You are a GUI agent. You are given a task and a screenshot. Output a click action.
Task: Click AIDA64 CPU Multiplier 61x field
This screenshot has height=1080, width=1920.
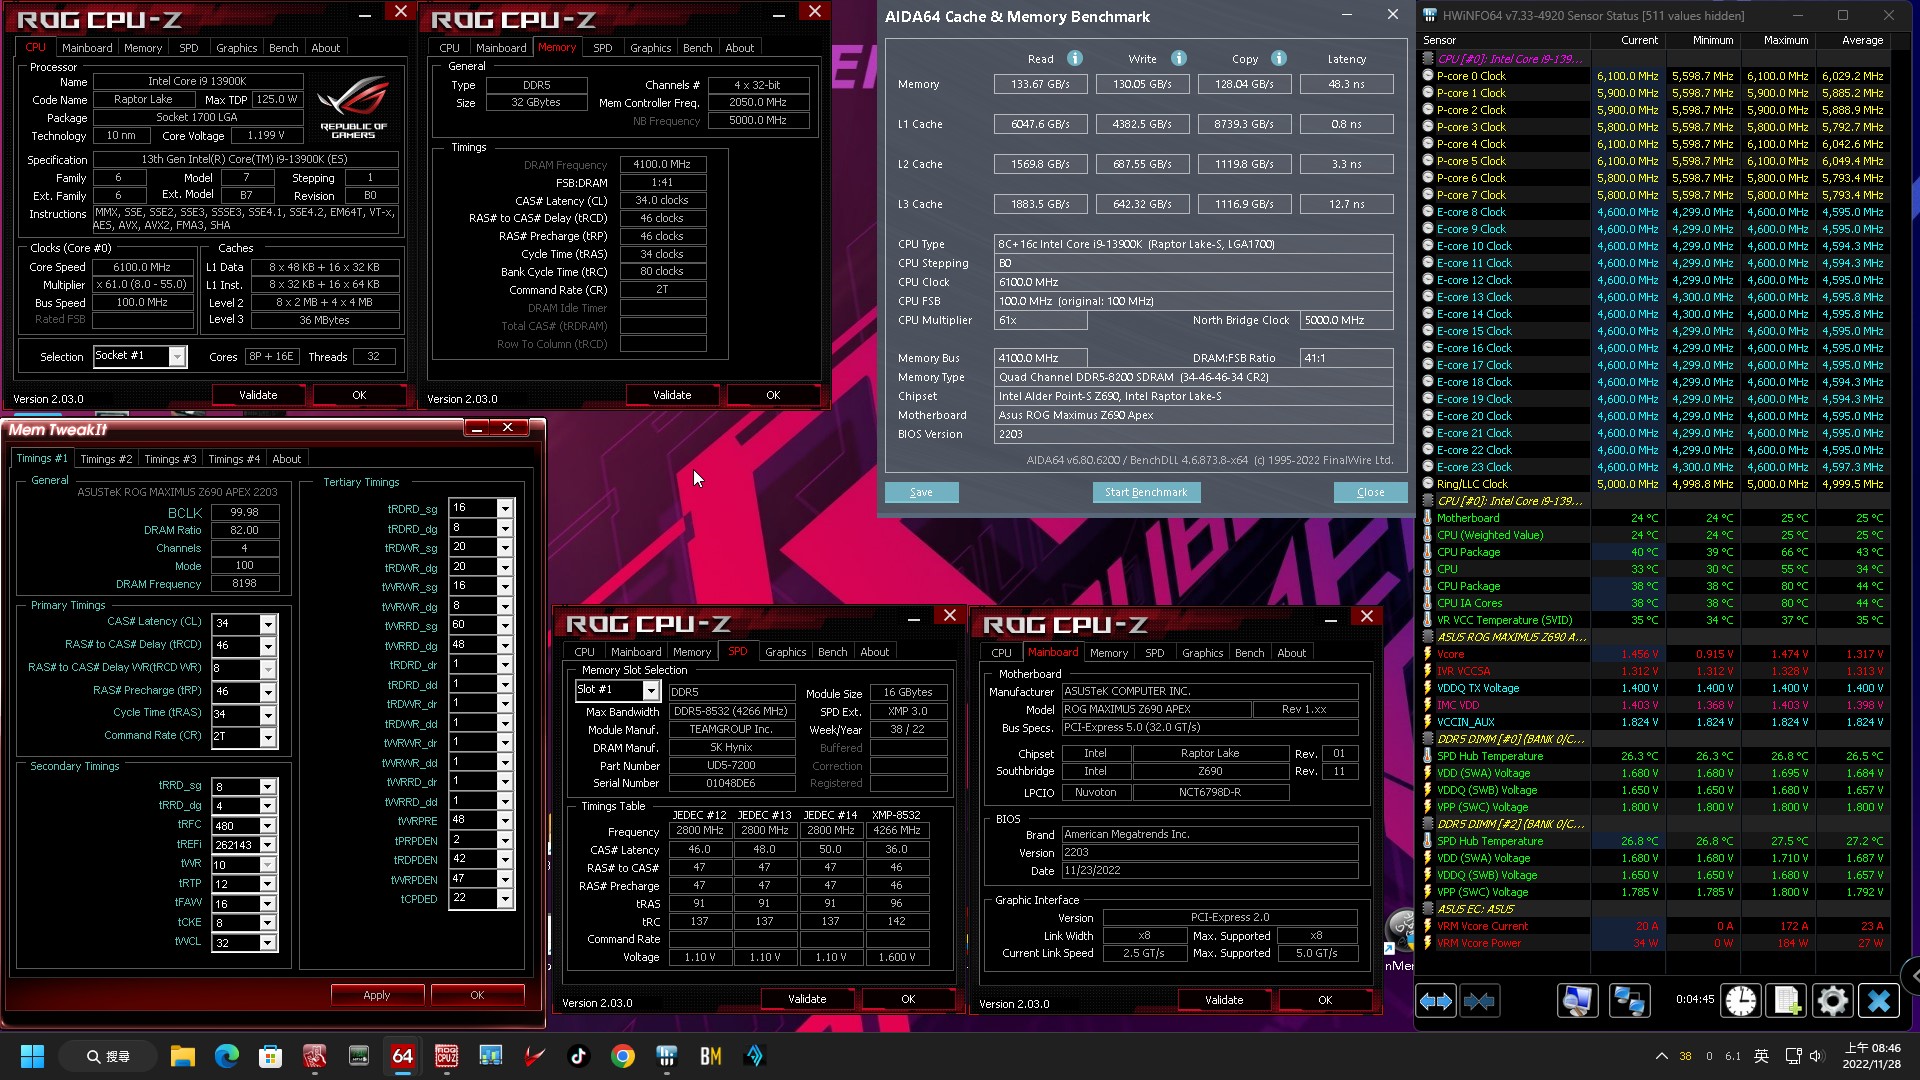(x=1041, y=320)
